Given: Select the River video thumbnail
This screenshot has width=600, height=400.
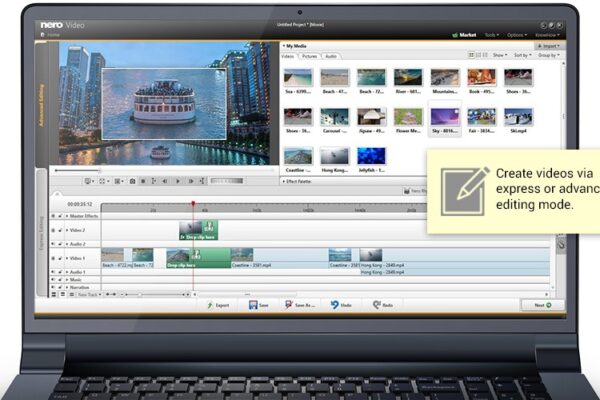Looking at the screenshot, I should pos(408,77).
